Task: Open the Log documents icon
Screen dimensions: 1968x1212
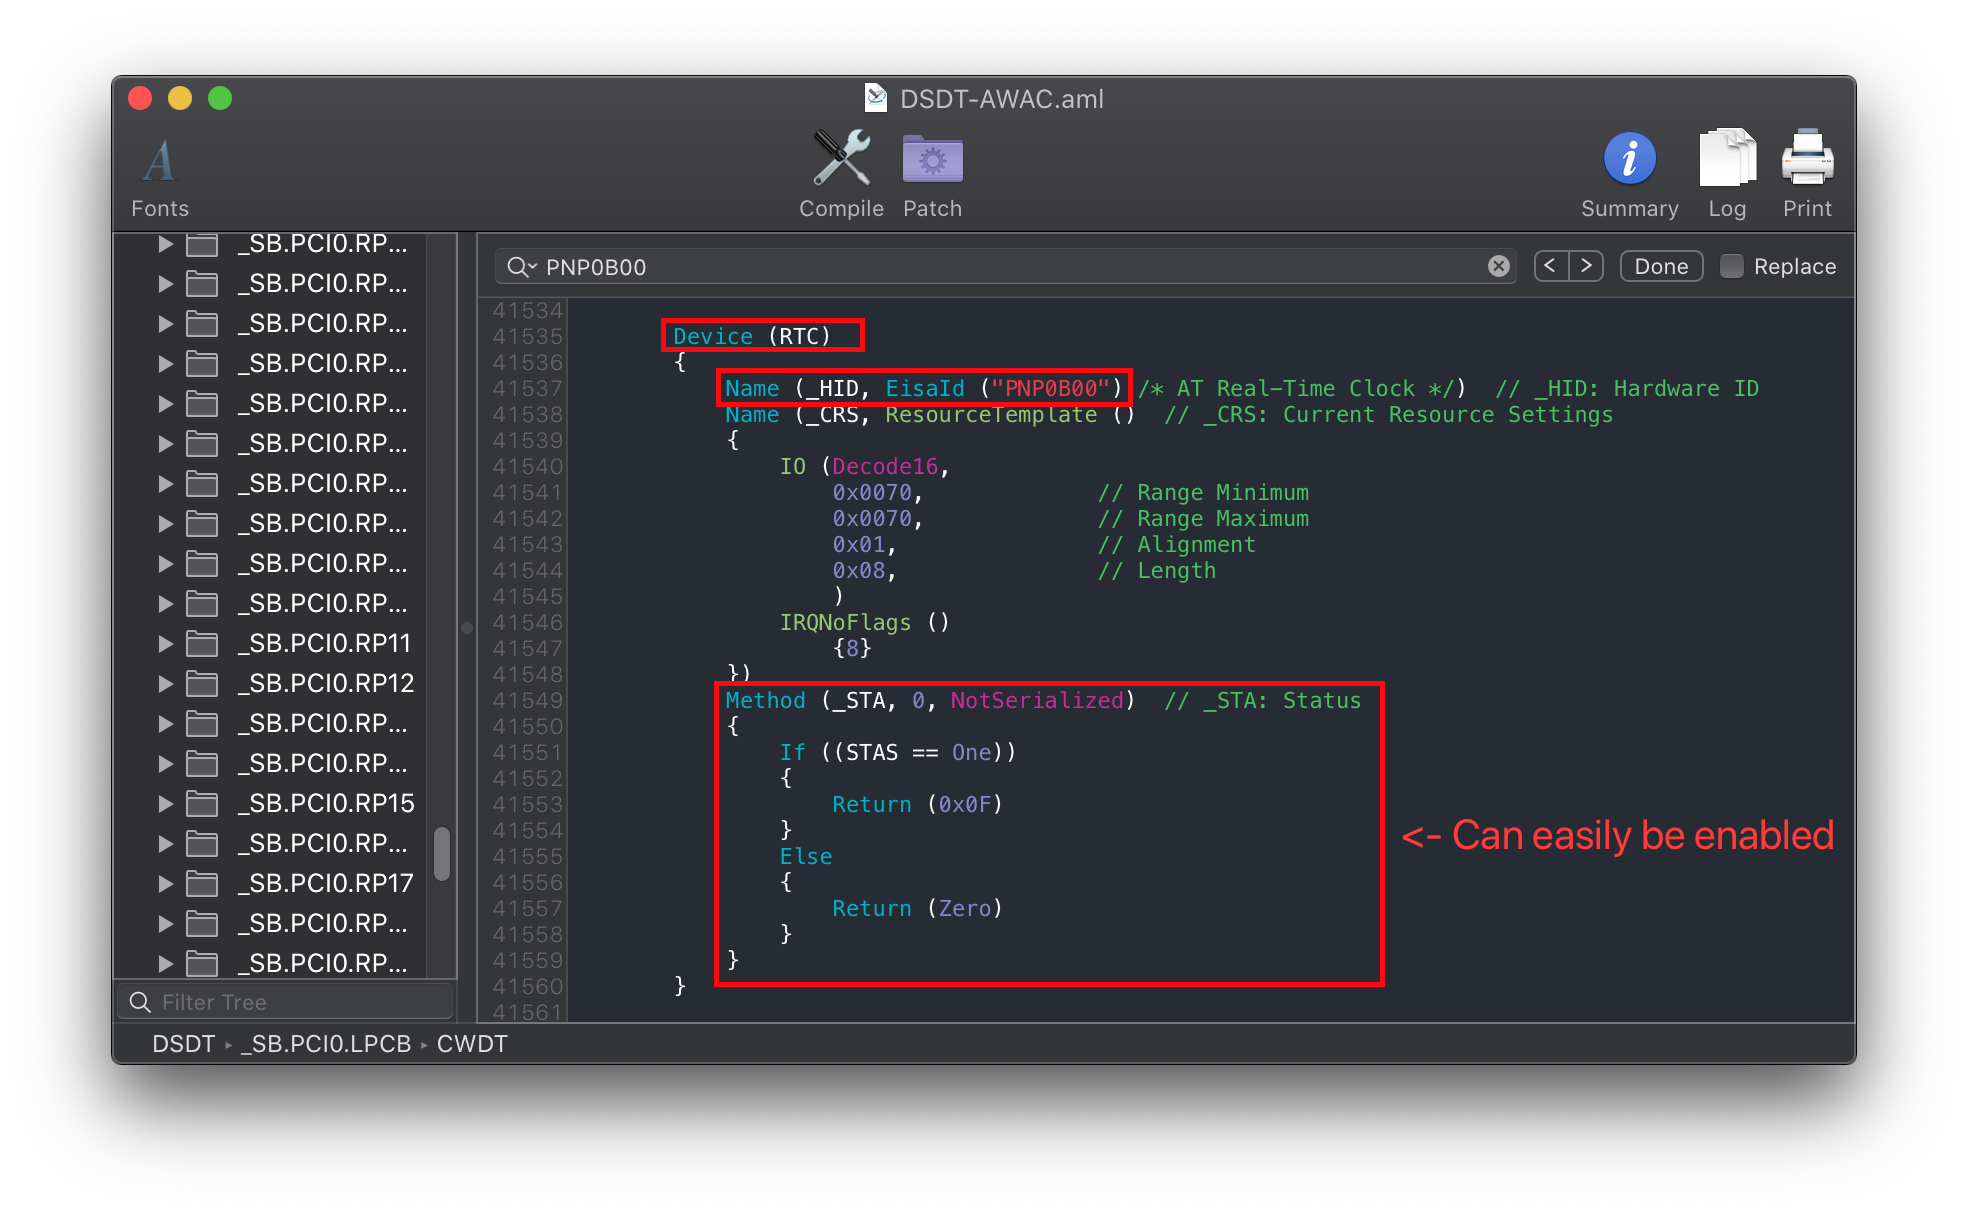Action: pos(1726,159)
